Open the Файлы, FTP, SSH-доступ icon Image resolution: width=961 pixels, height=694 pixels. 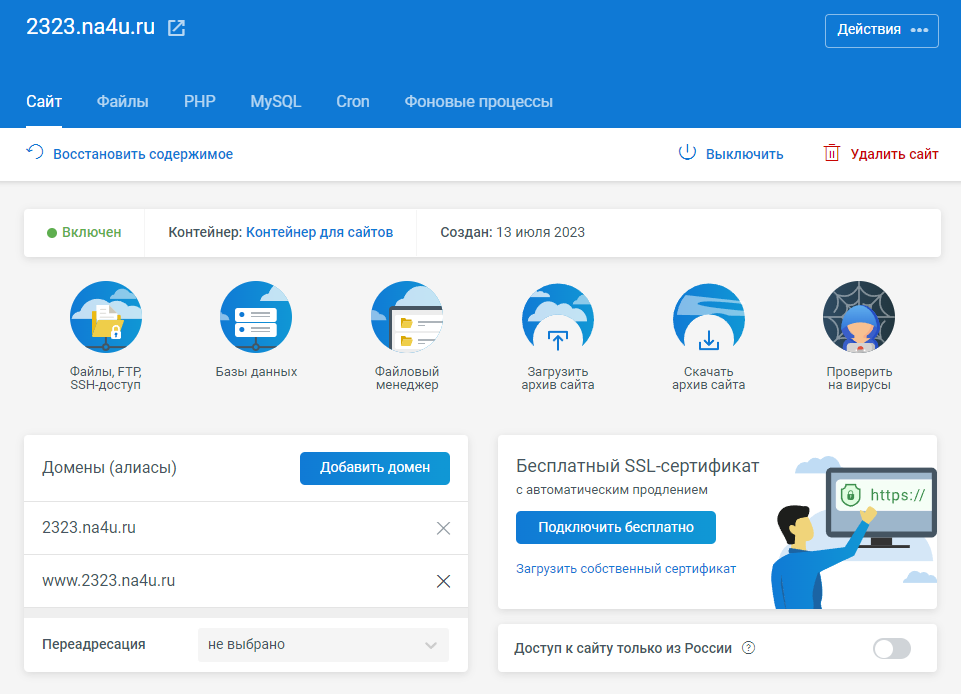[106, 317]
